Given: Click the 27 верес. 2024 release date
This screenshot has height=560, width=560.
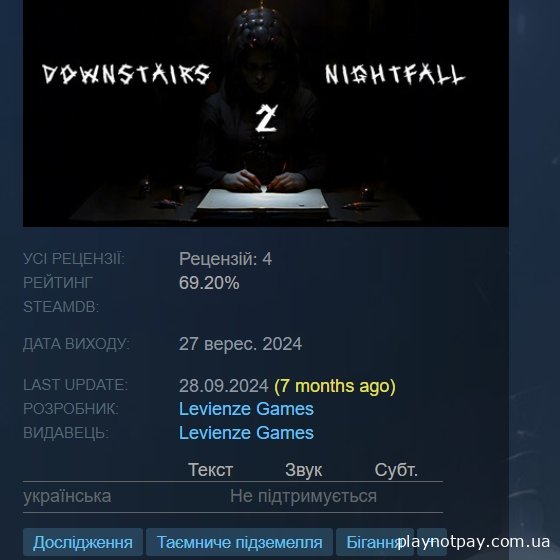Looking at the screenshot, I should click(240, 344).
